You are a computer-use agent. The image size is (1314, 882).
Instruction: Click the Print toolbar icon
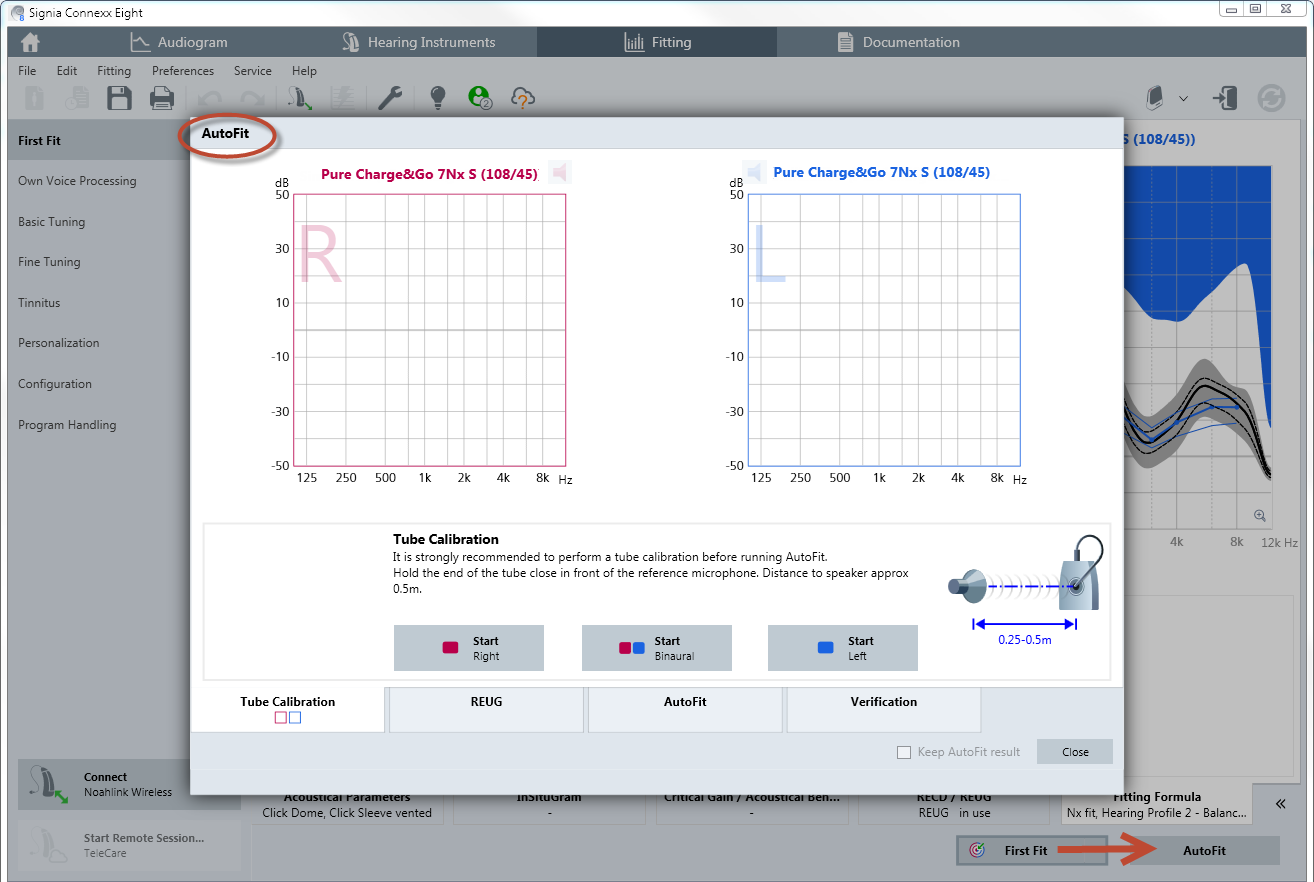click(162, 98)
